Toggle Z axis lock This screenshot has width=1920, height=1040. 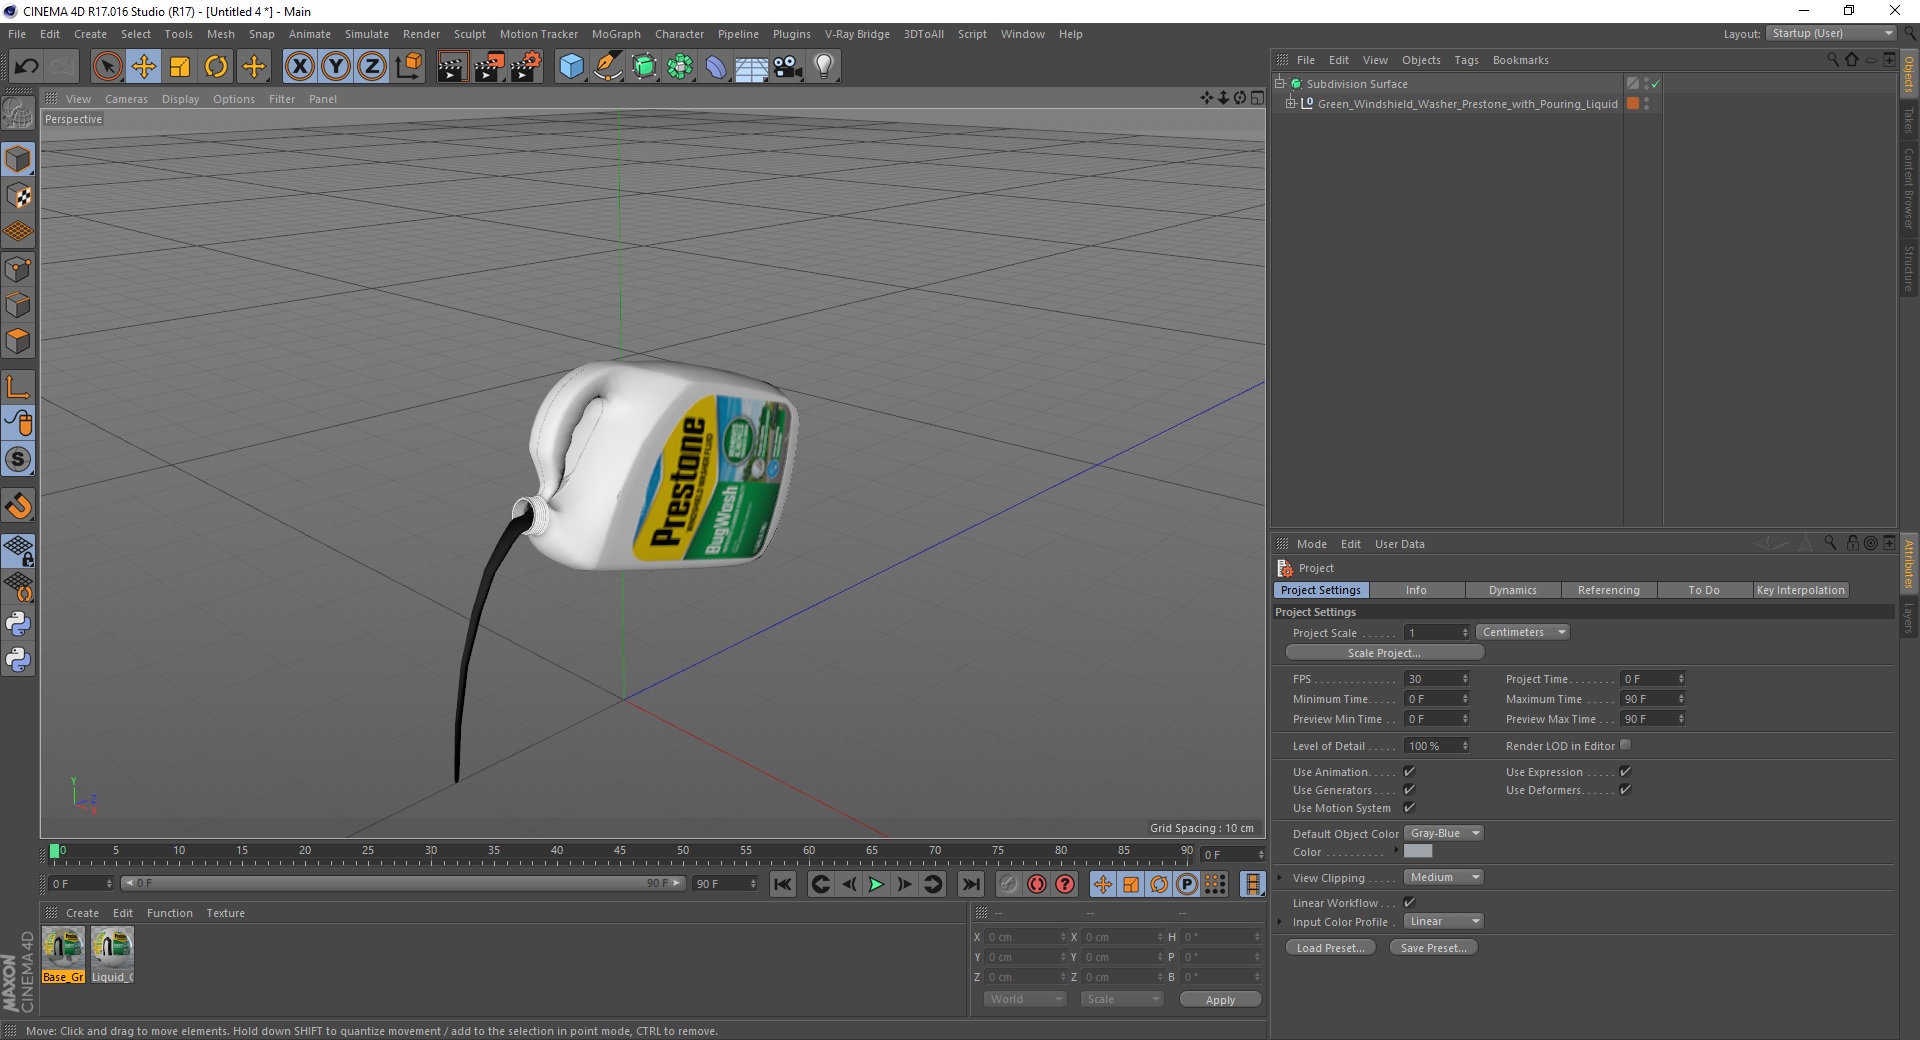[x=372, y=67]
